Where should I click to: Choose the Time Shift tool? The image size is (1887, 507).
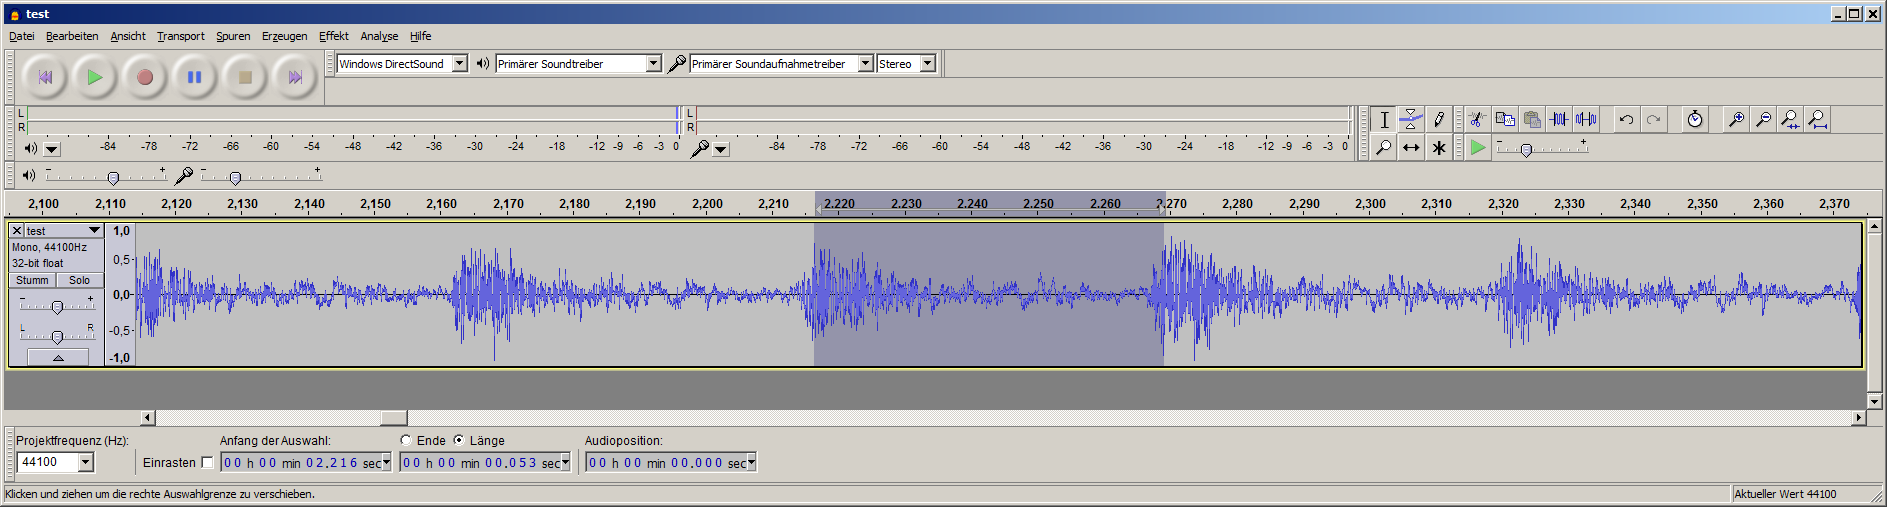[x=1410, y=148]
